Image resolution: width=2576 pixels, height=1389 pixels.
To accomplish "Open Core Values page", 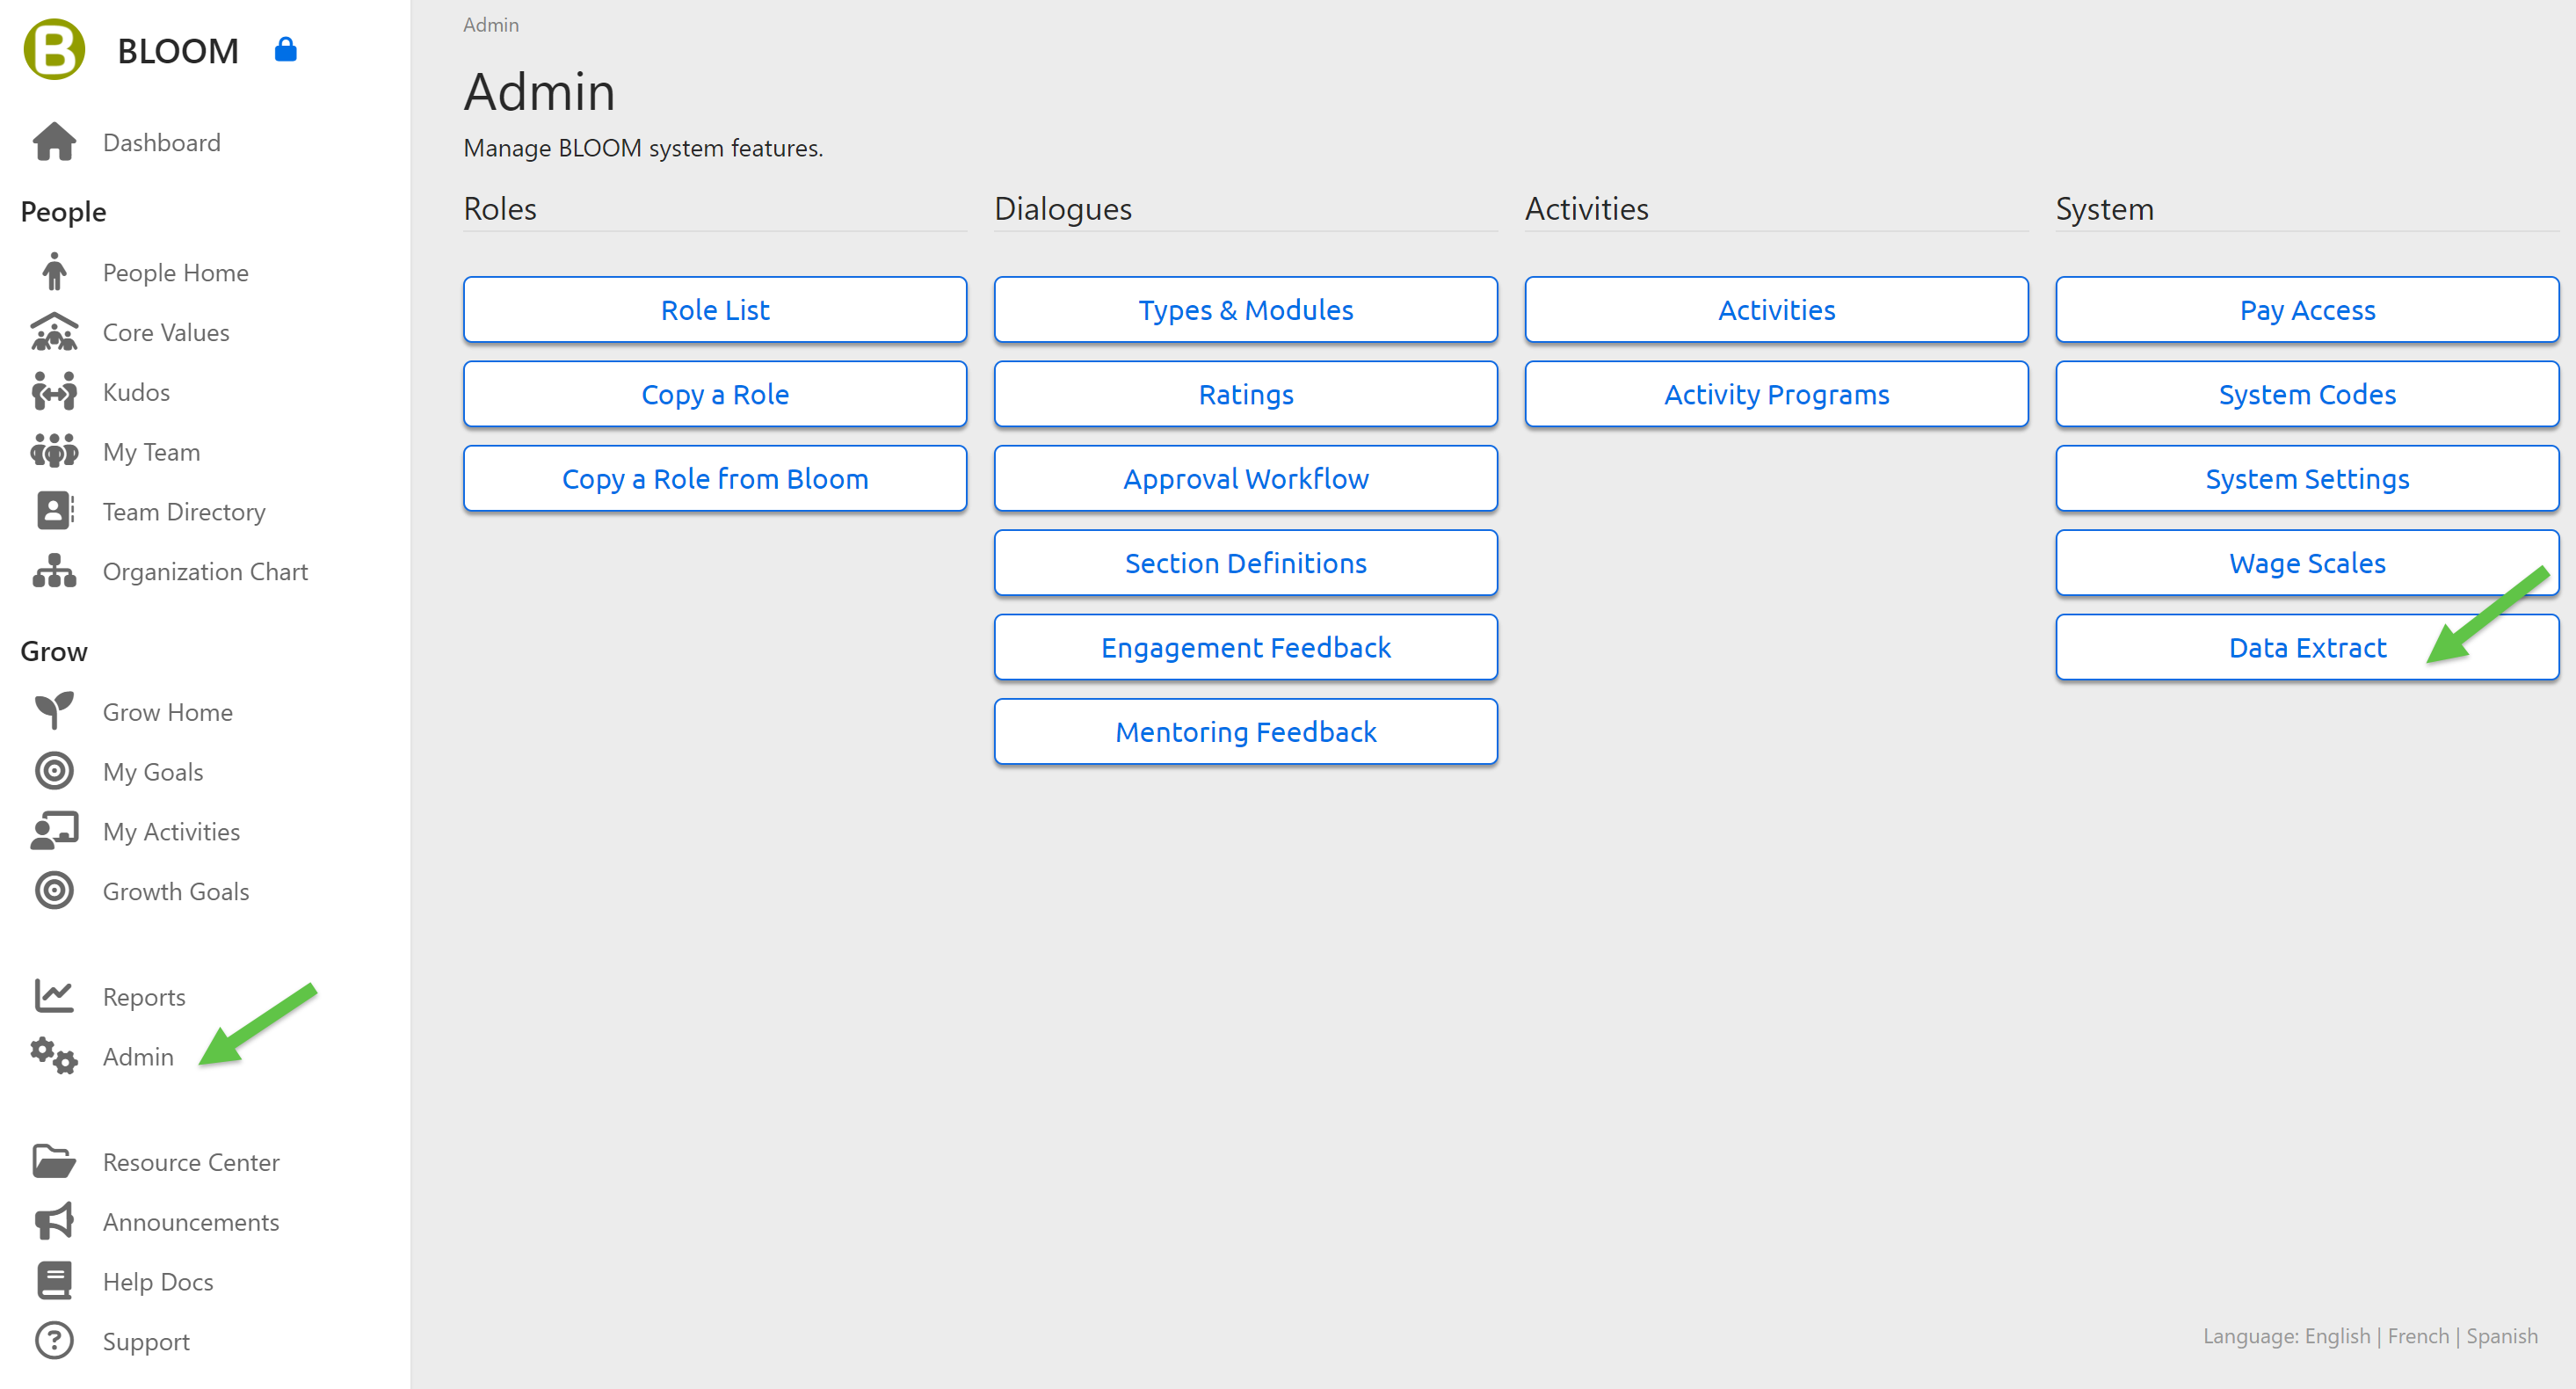I will (x=166, y=332).
